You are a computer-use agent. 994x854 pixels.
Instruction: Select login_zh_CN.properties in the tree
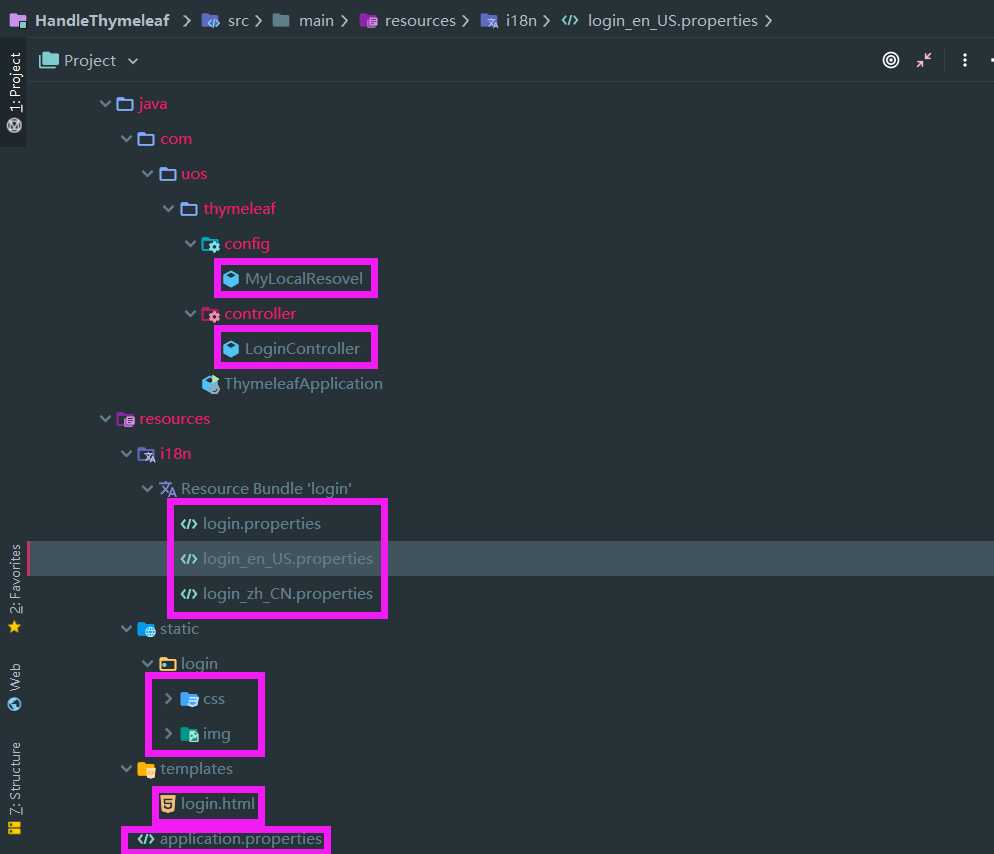tap(287, 593)
